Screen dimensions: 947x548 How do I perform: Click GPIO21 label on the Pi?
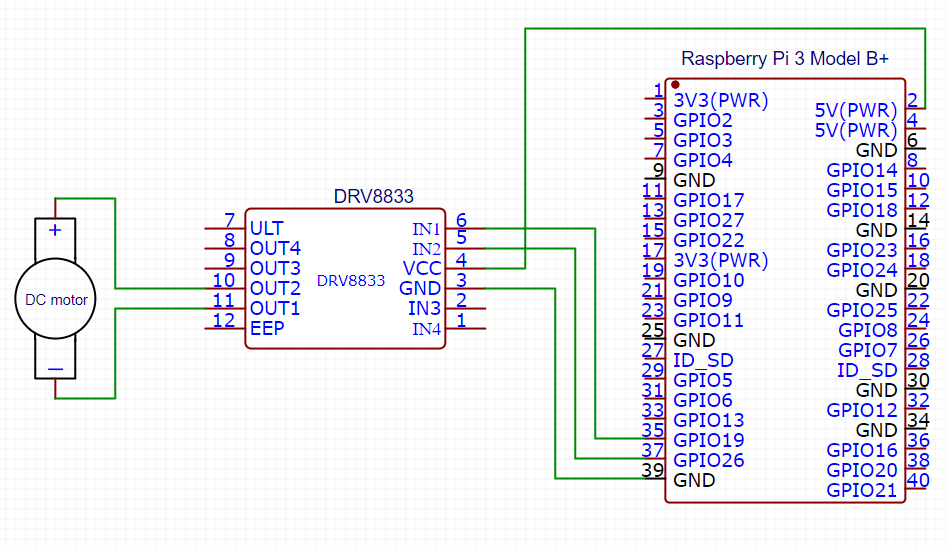point(862,491)
